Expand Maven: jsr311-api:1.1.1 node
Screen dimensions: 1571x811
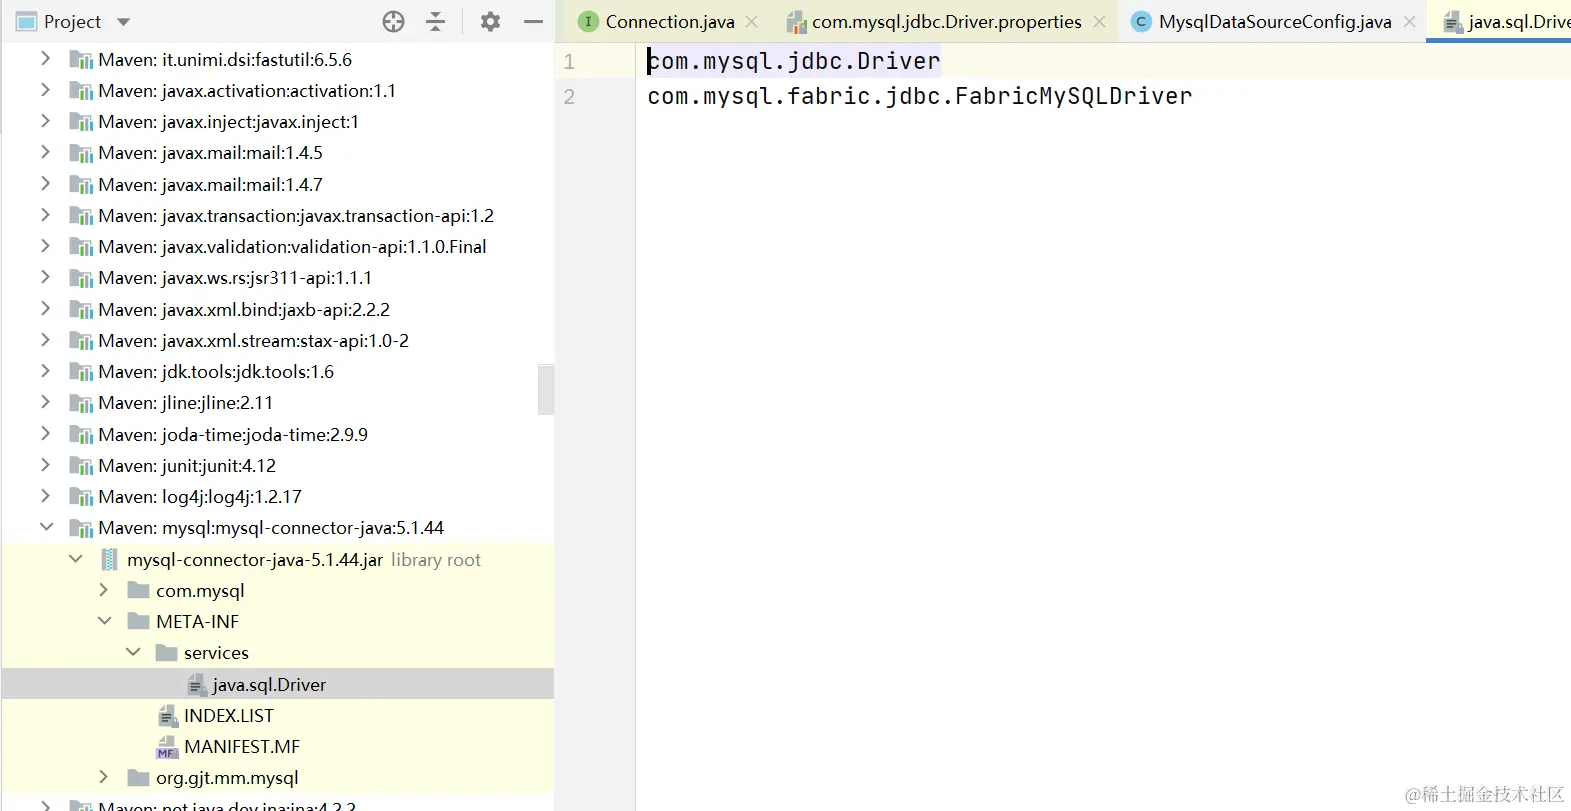[x=45, y=278]
